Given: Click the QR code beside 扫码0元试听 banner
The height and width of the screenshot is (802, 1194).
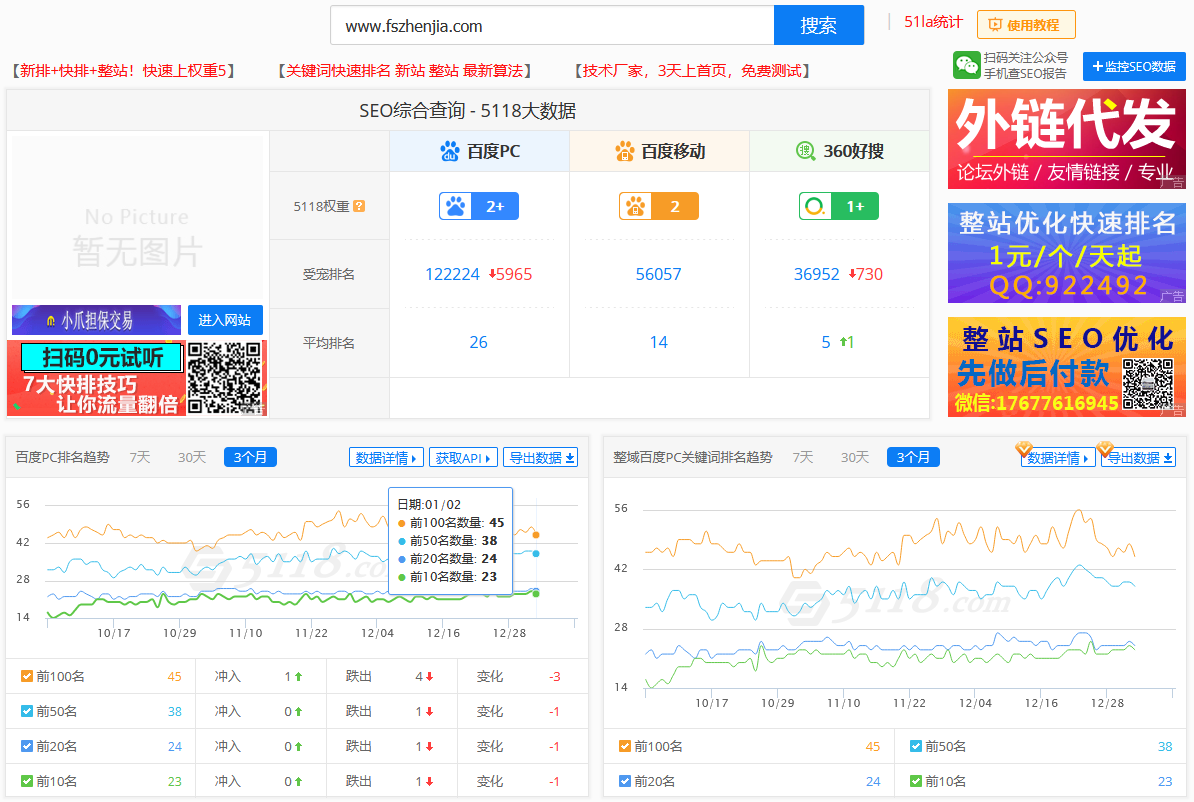Looking at the screenshot, I should point(225,378).
